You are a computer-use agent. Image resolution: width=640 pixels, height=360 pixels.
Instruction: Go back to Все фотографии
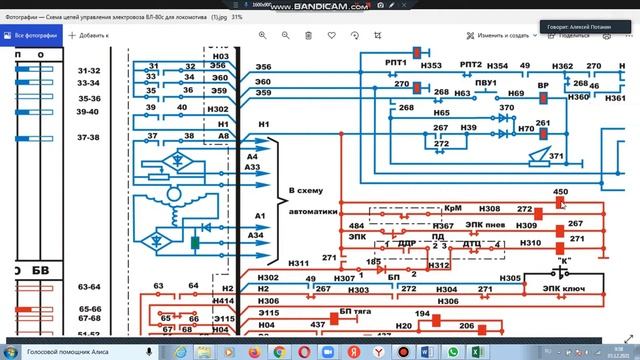coord(31,36)
